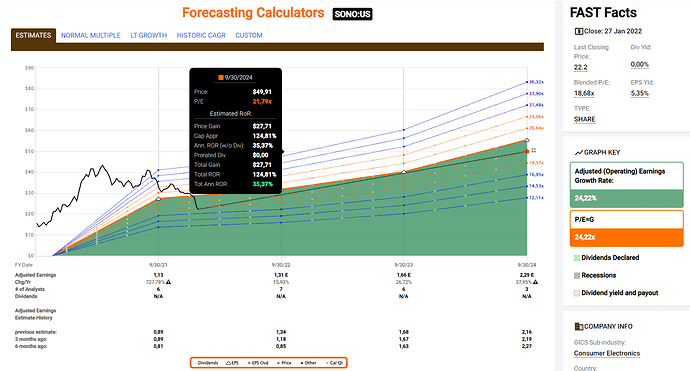Screen dimensions: 690x371
Task: Open the ESTIMATES calculator tab
Action: click(33, 35)
